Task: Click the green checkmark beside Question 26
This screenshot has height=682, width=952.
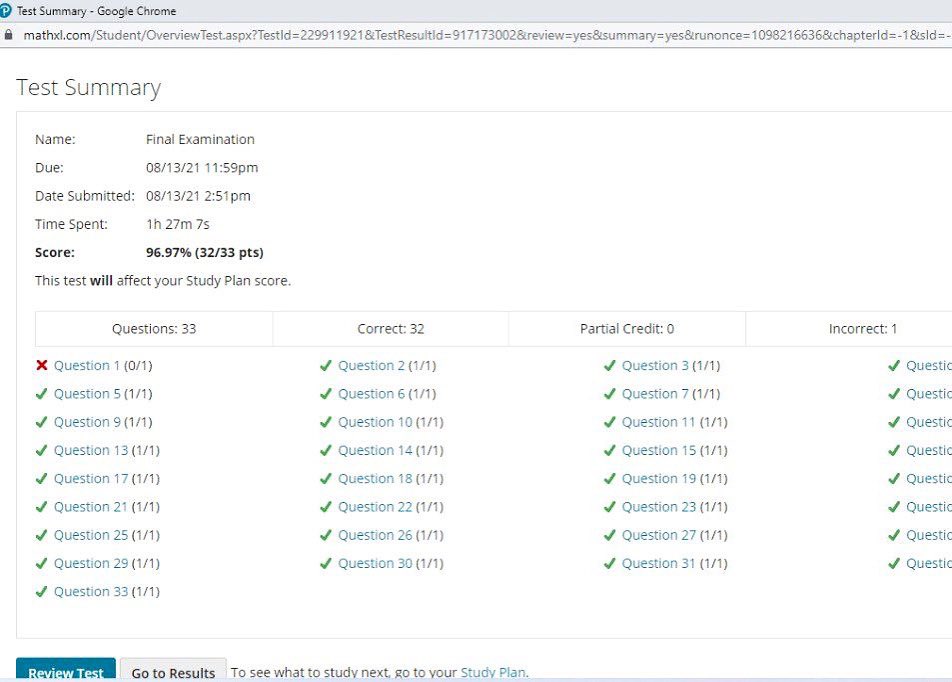Action: (x=325, y=535)
